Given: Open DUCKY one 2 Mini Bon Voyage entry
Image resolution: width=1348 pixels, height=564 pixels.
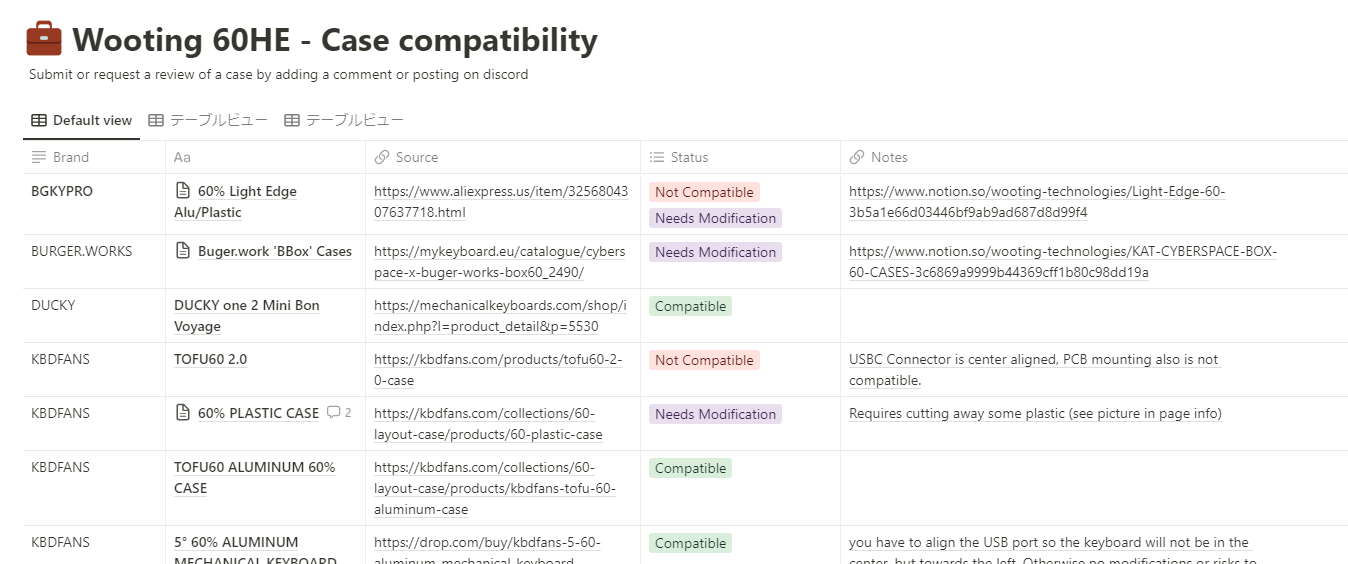Looking at the screenshot, I should pyautogui.click(x=247, y=316).
